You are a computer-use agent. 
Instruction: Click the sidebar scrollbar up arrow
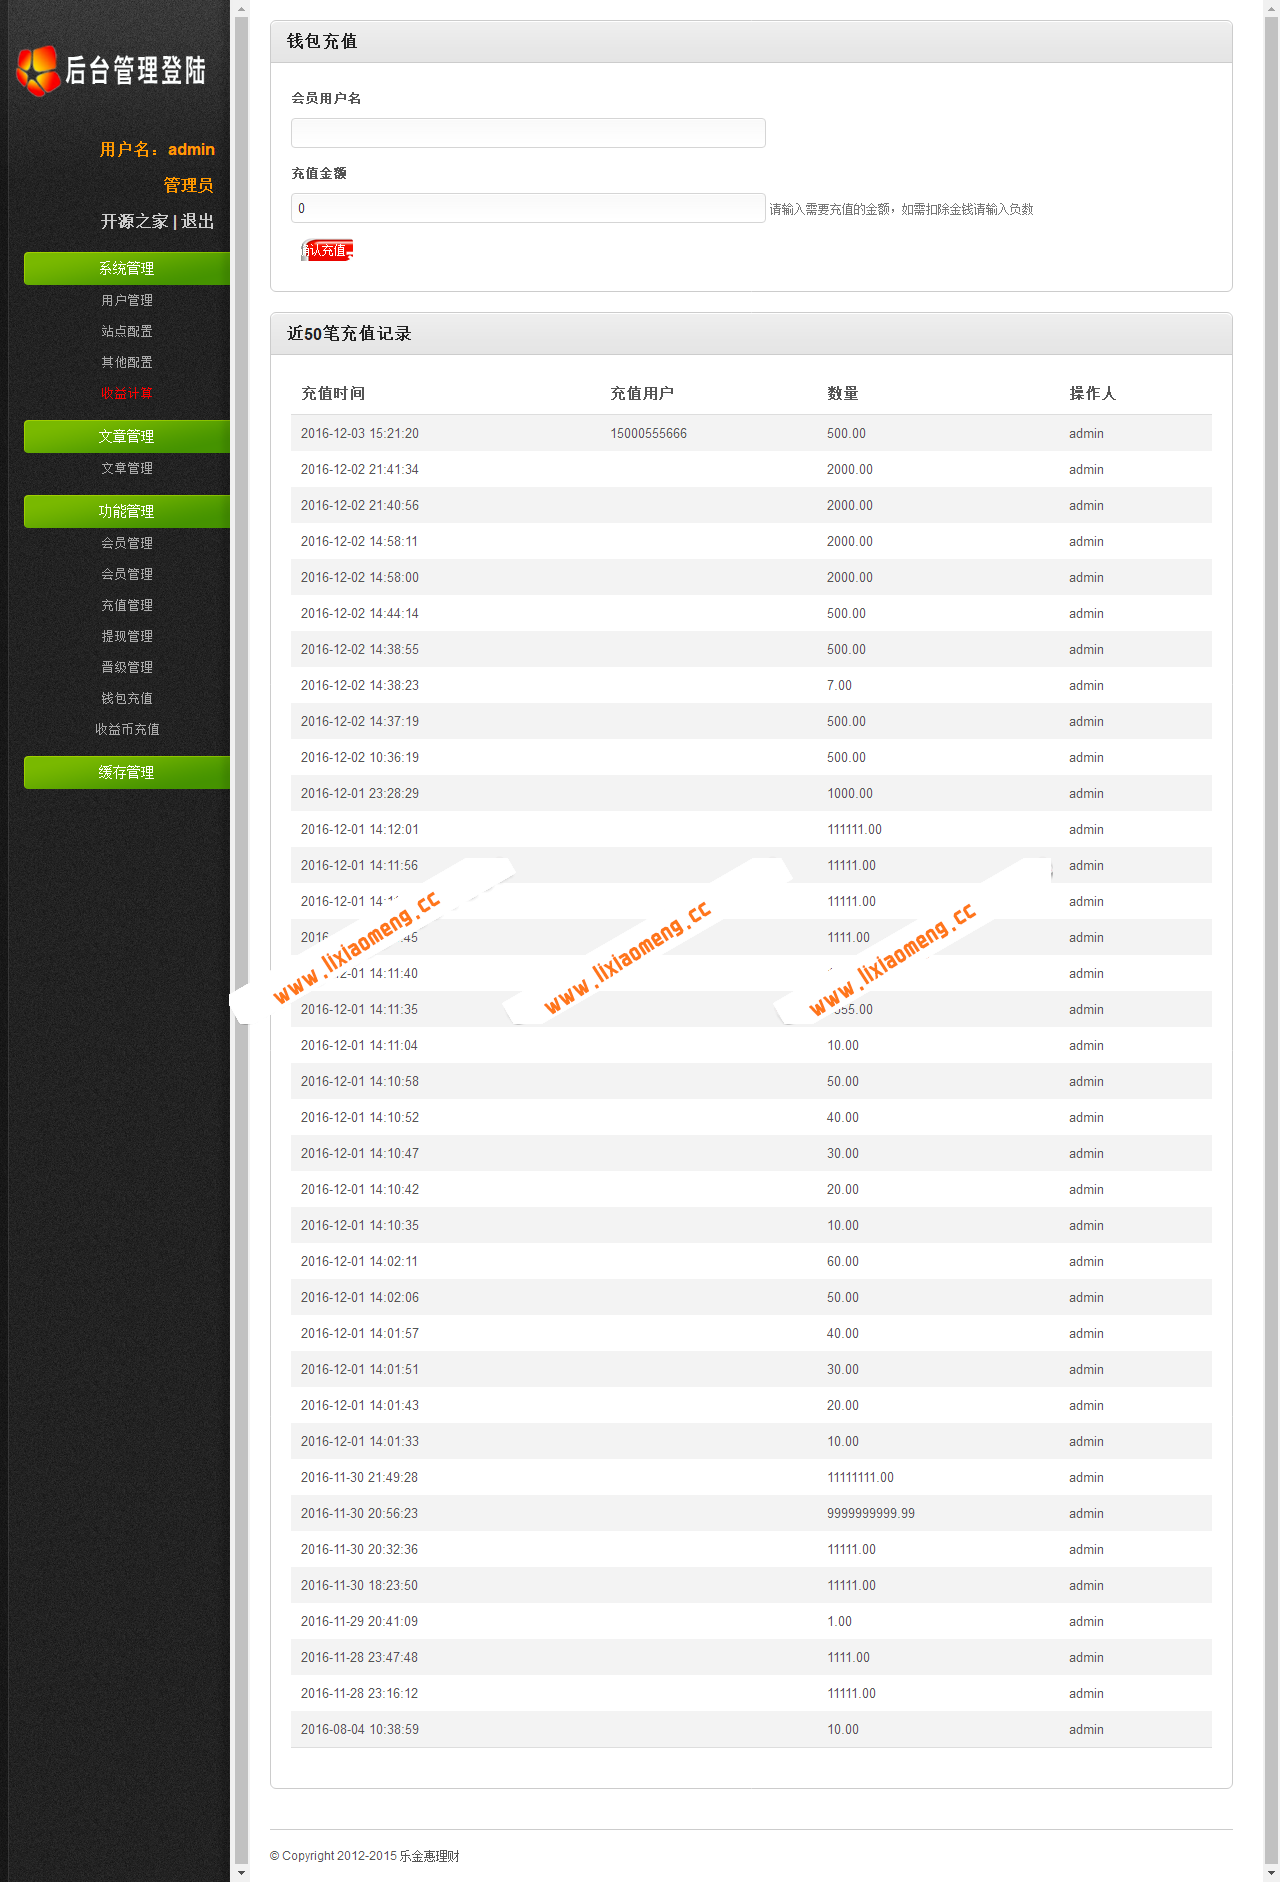pyautogui.click(x=241, y=8)
